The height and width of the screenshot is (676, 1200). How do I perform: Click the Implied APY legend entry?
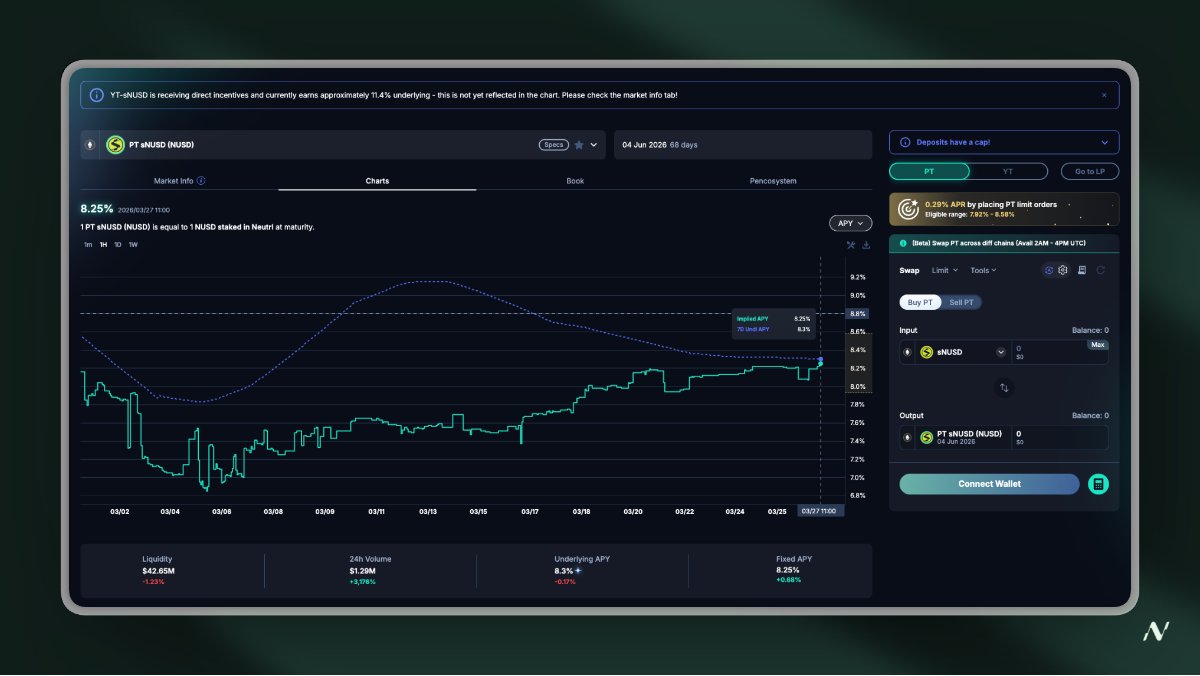[773, 319]
